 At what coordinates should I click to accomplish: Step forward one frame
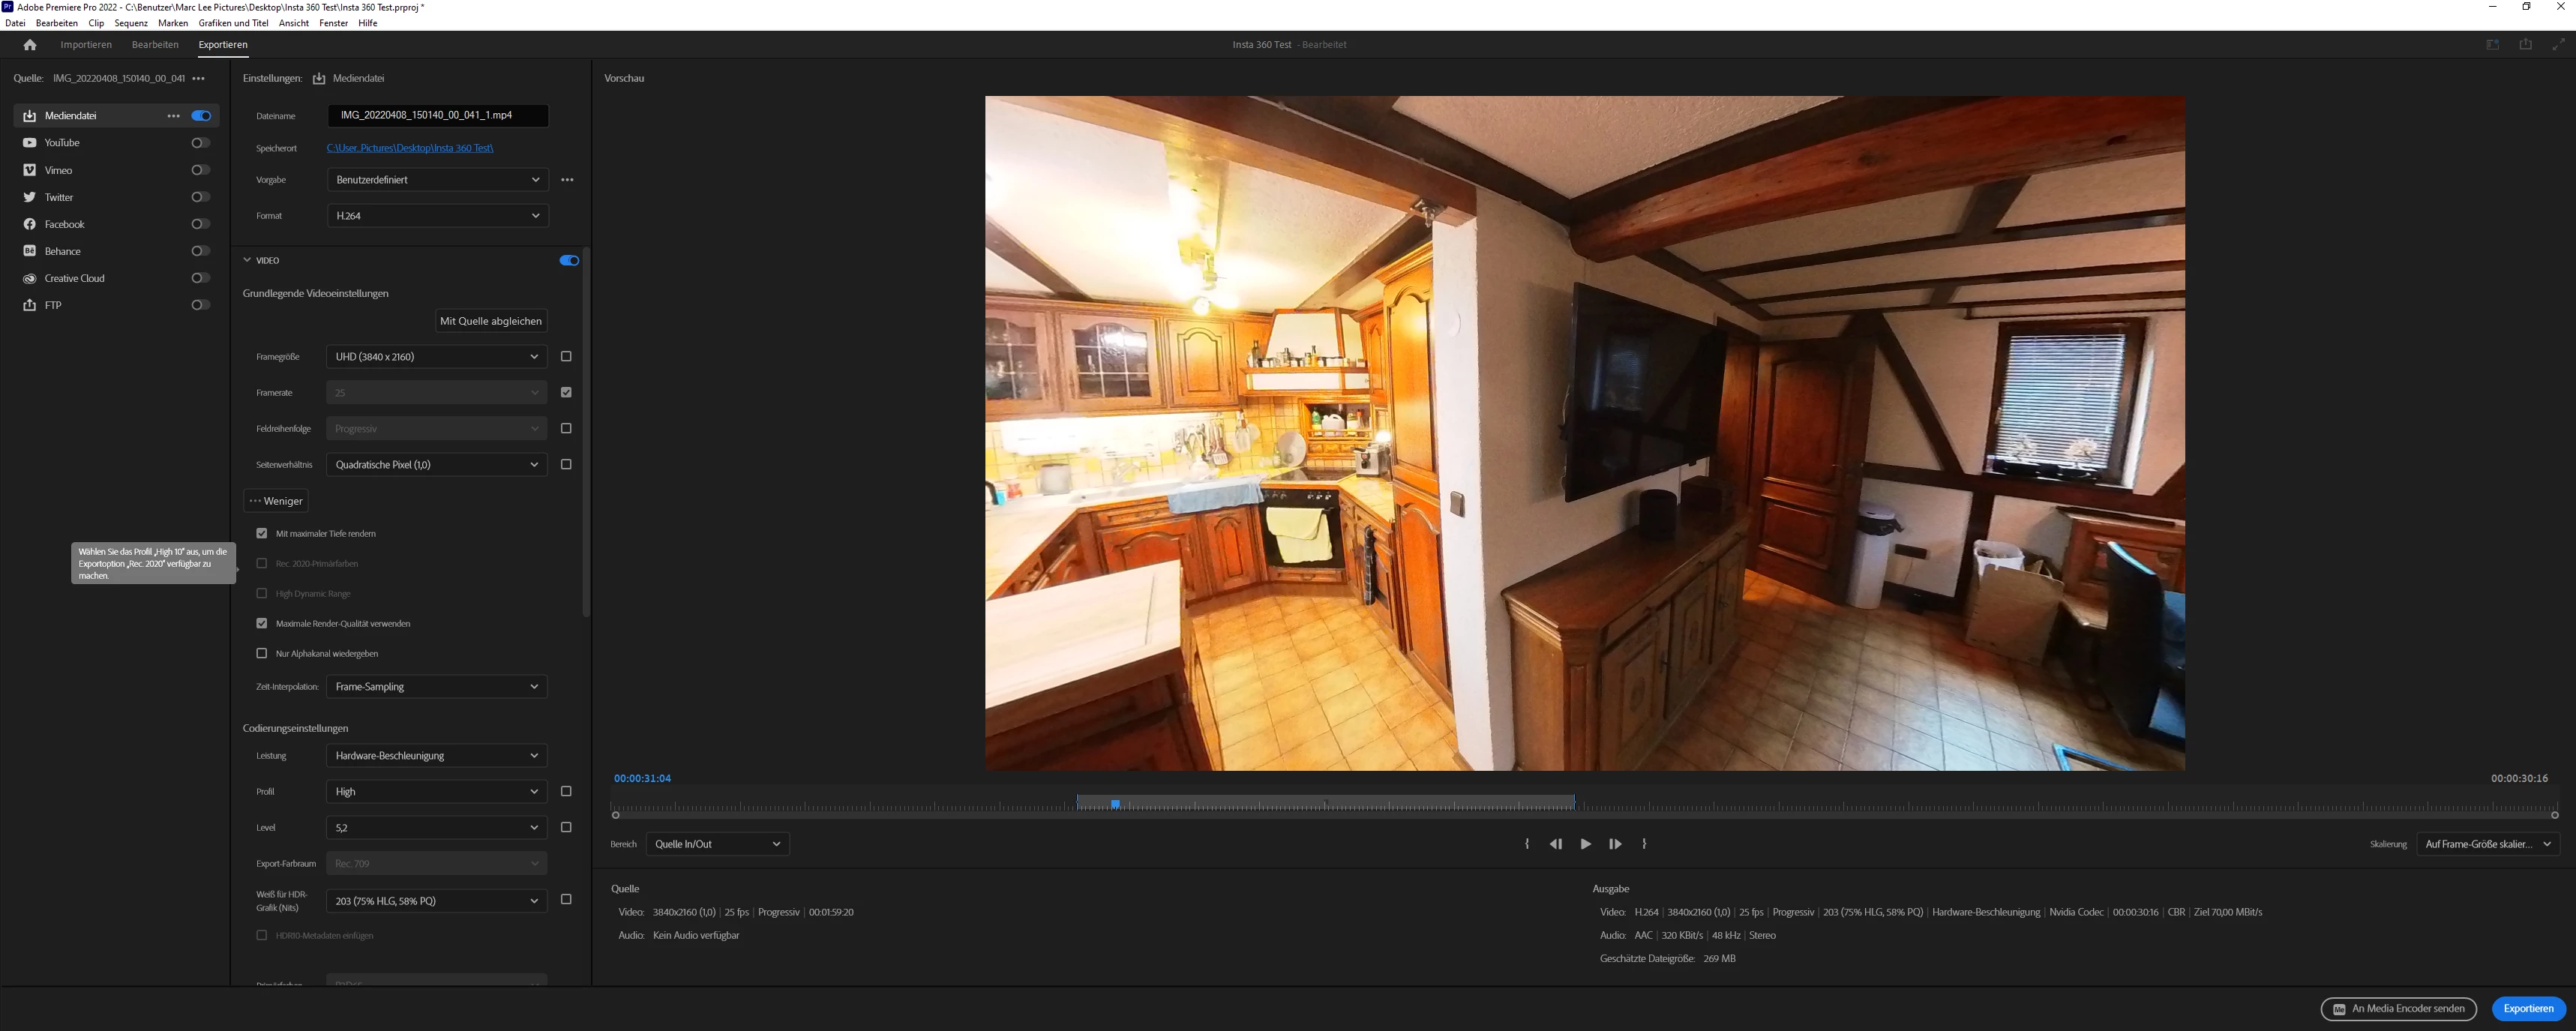(x=1615, y=844)
